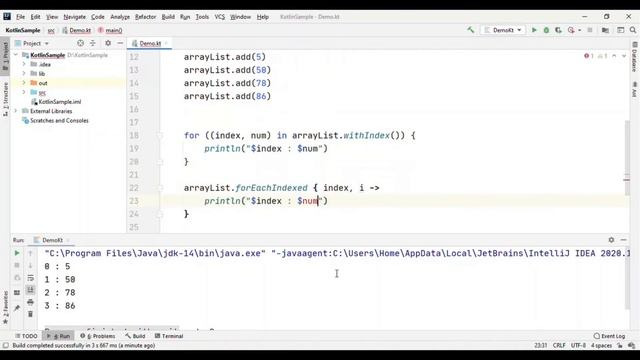Stop process icon in Run panel
This screenshot has height=360, width=640.
tap(17, 265)
